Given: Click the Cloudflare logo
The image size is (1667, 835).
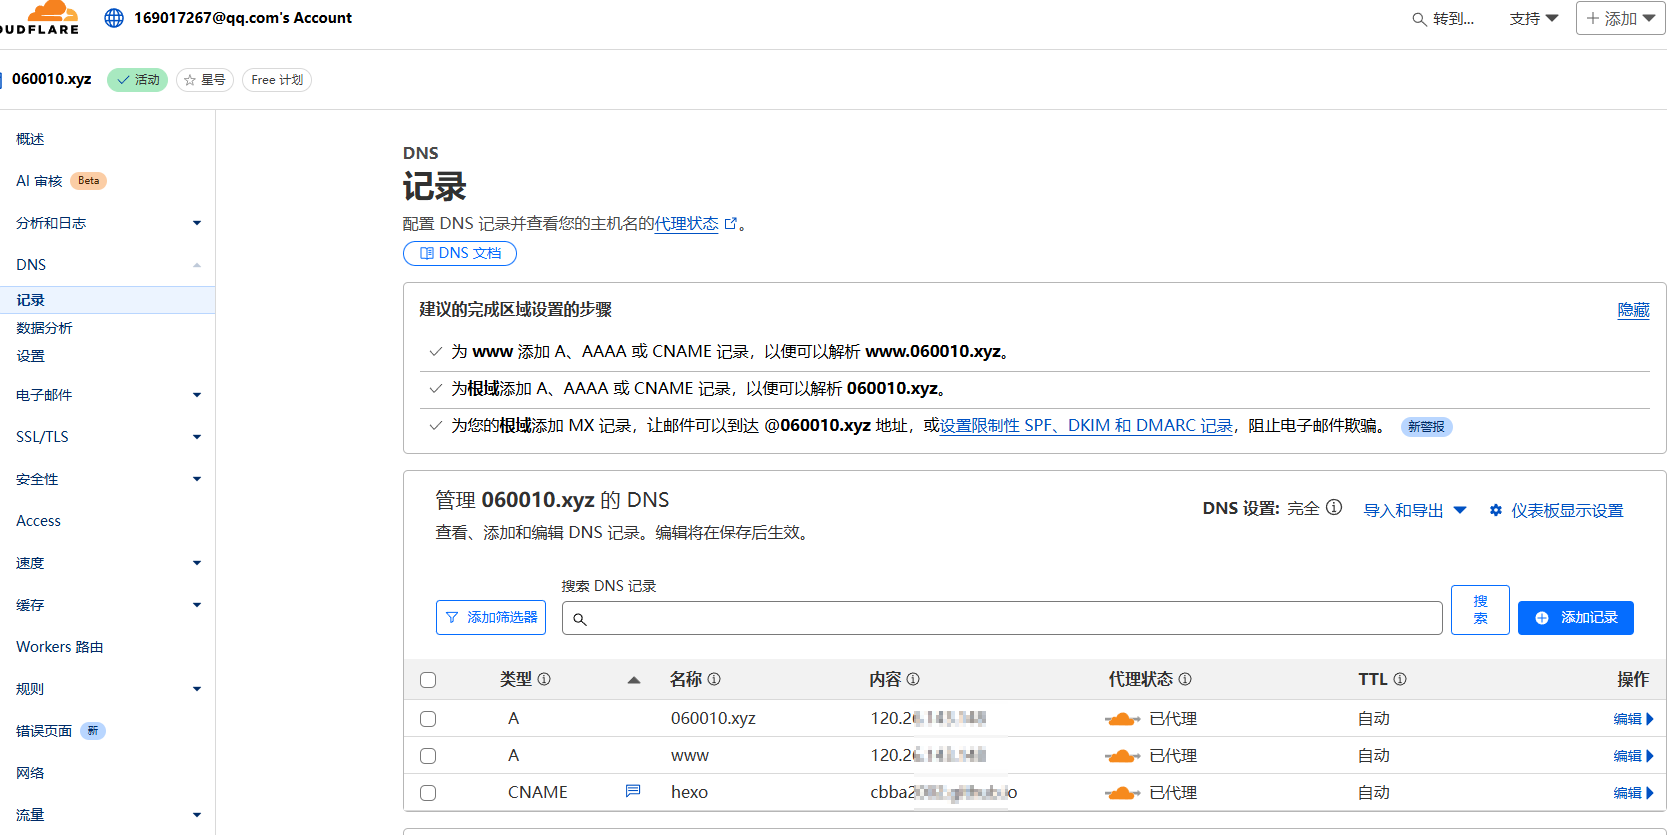Looking at the screenshot, I should [x=40, y=18].
